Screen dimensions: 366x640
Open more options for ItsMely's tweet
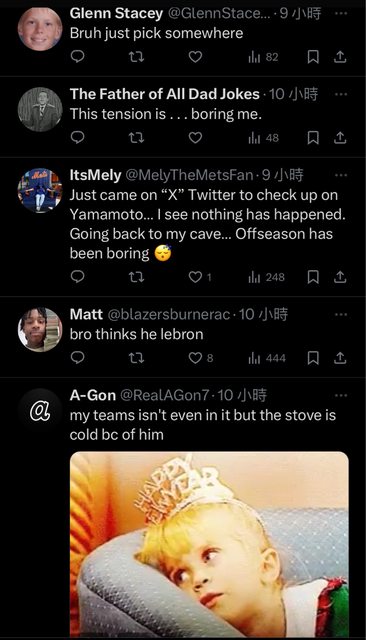tap(340, 175)
